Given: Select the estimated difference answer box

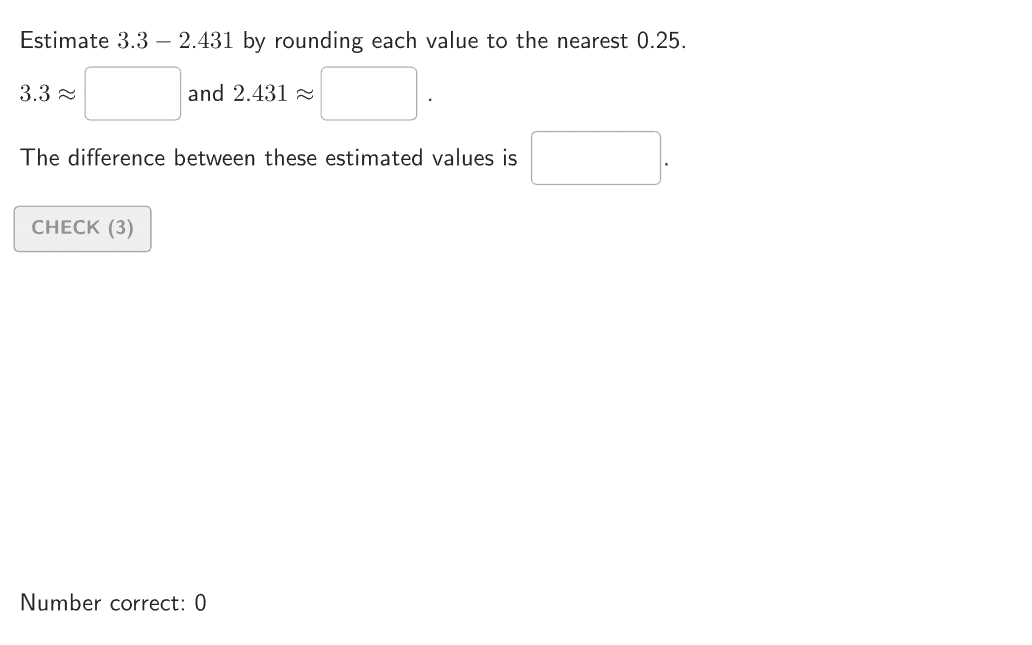Looking at the screenshot, I should pyautogui.click(x=595, y=159).
